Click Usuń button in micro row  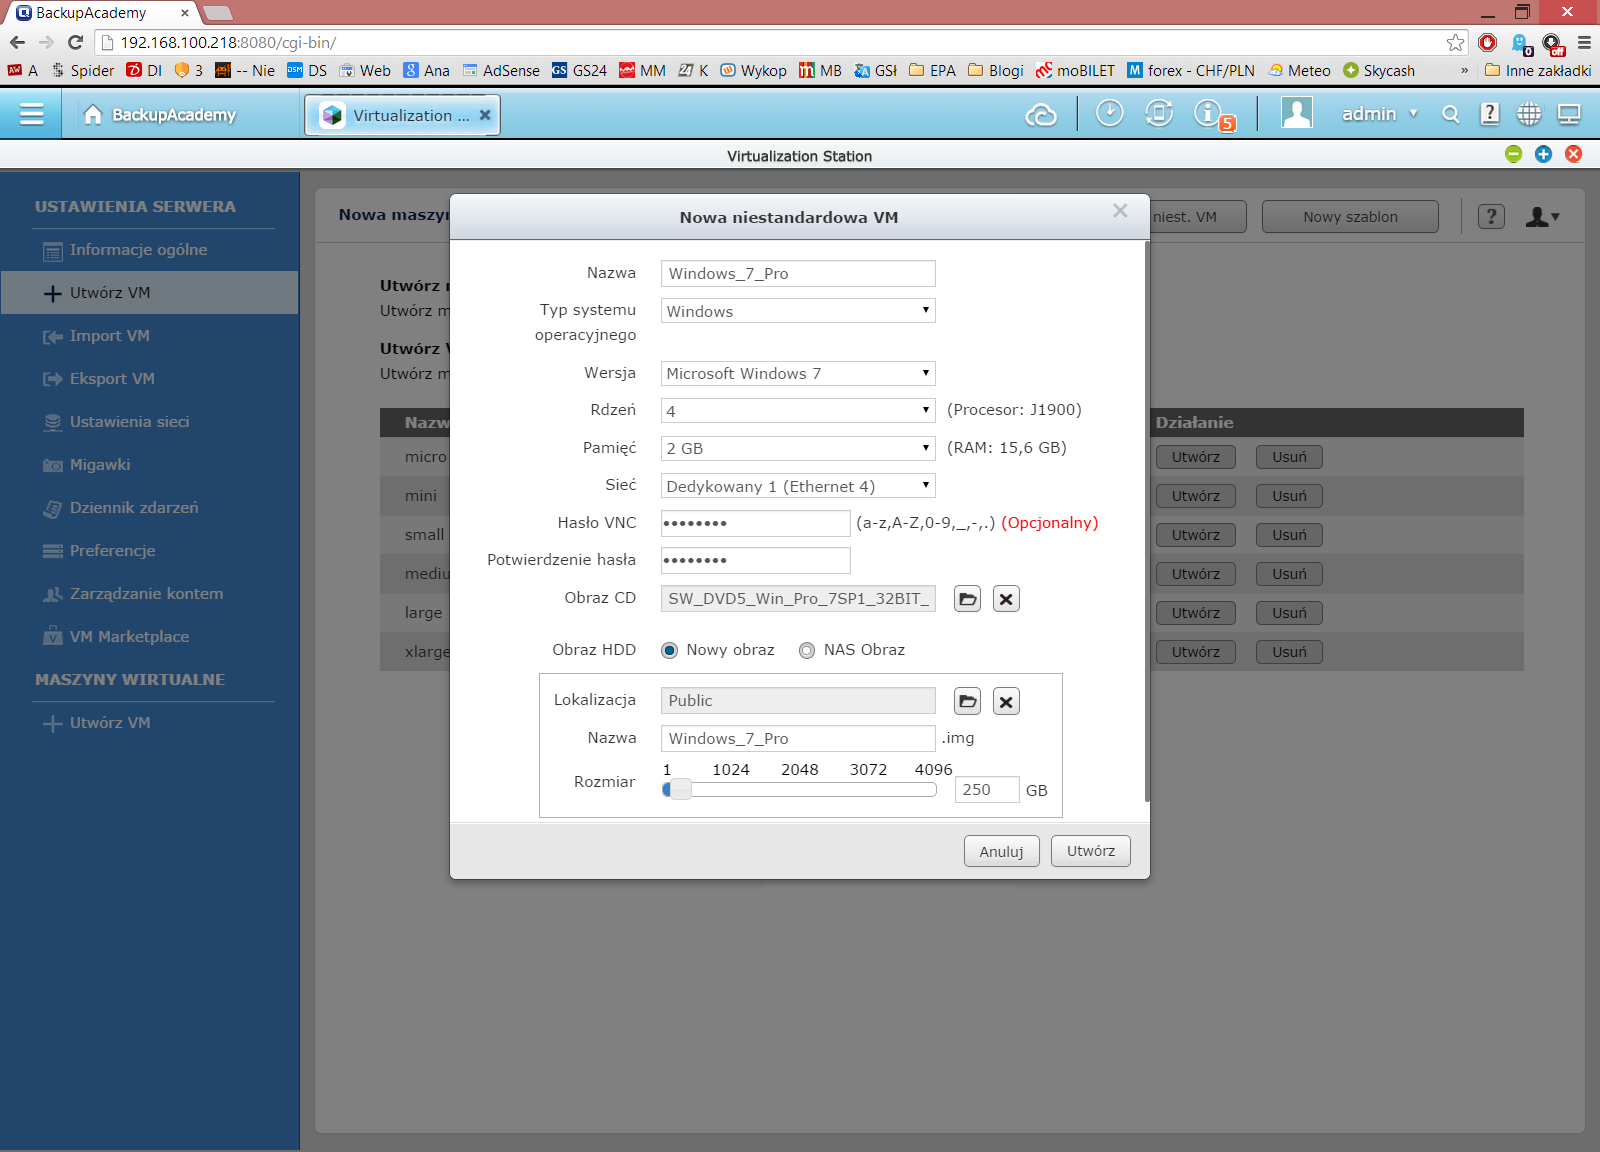tap(1289, 457)
